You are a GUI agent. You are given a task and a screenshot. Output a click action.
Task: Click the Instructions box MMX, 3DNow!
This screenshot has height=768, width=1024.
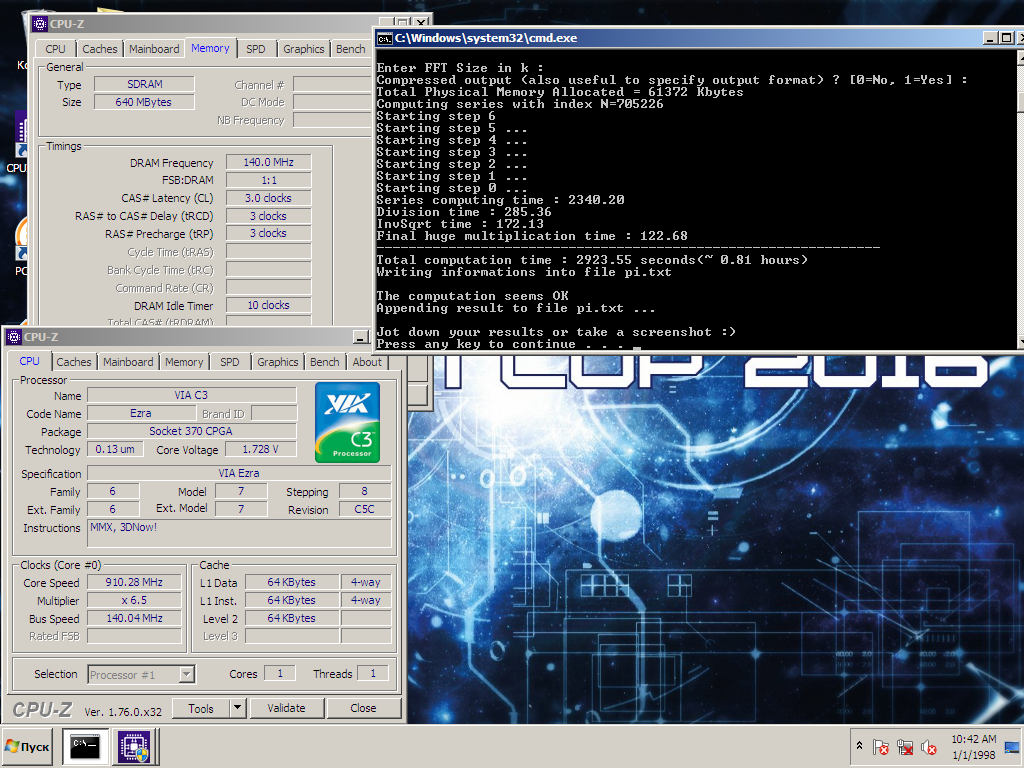(239, 533)
